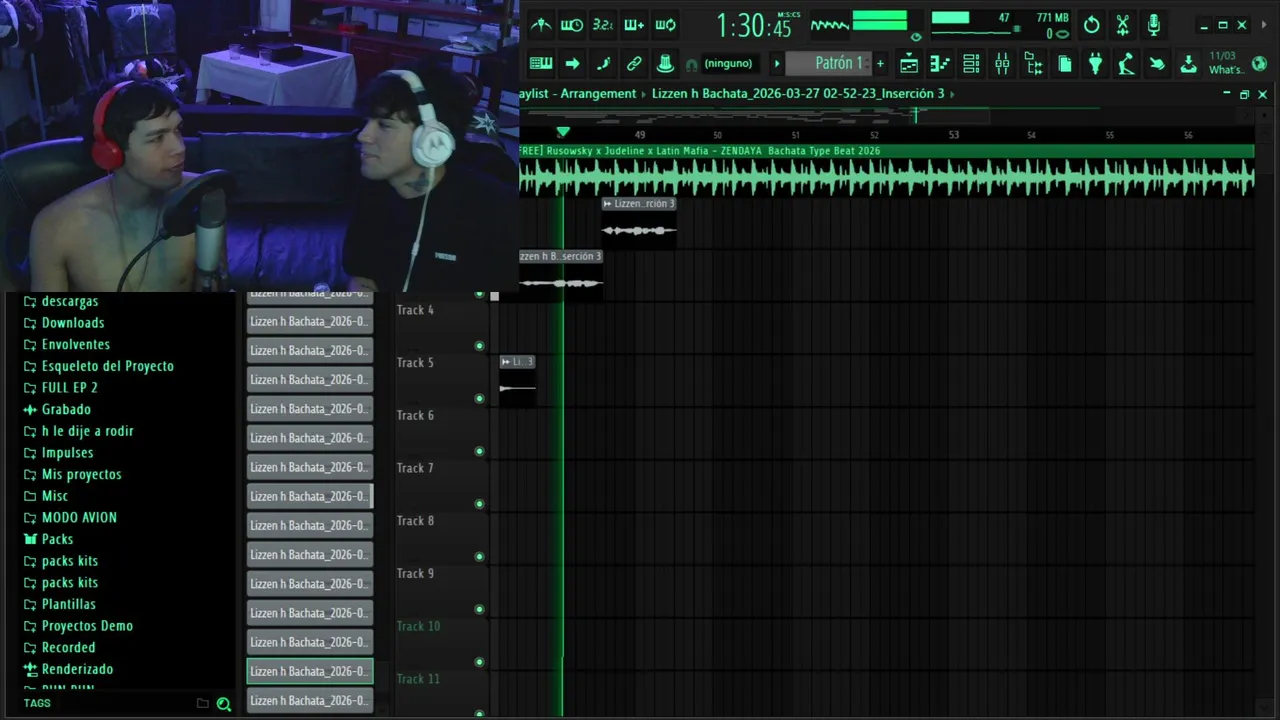Open the plugin picker plug icon
1280x720 pixels.
point(1095,64)
